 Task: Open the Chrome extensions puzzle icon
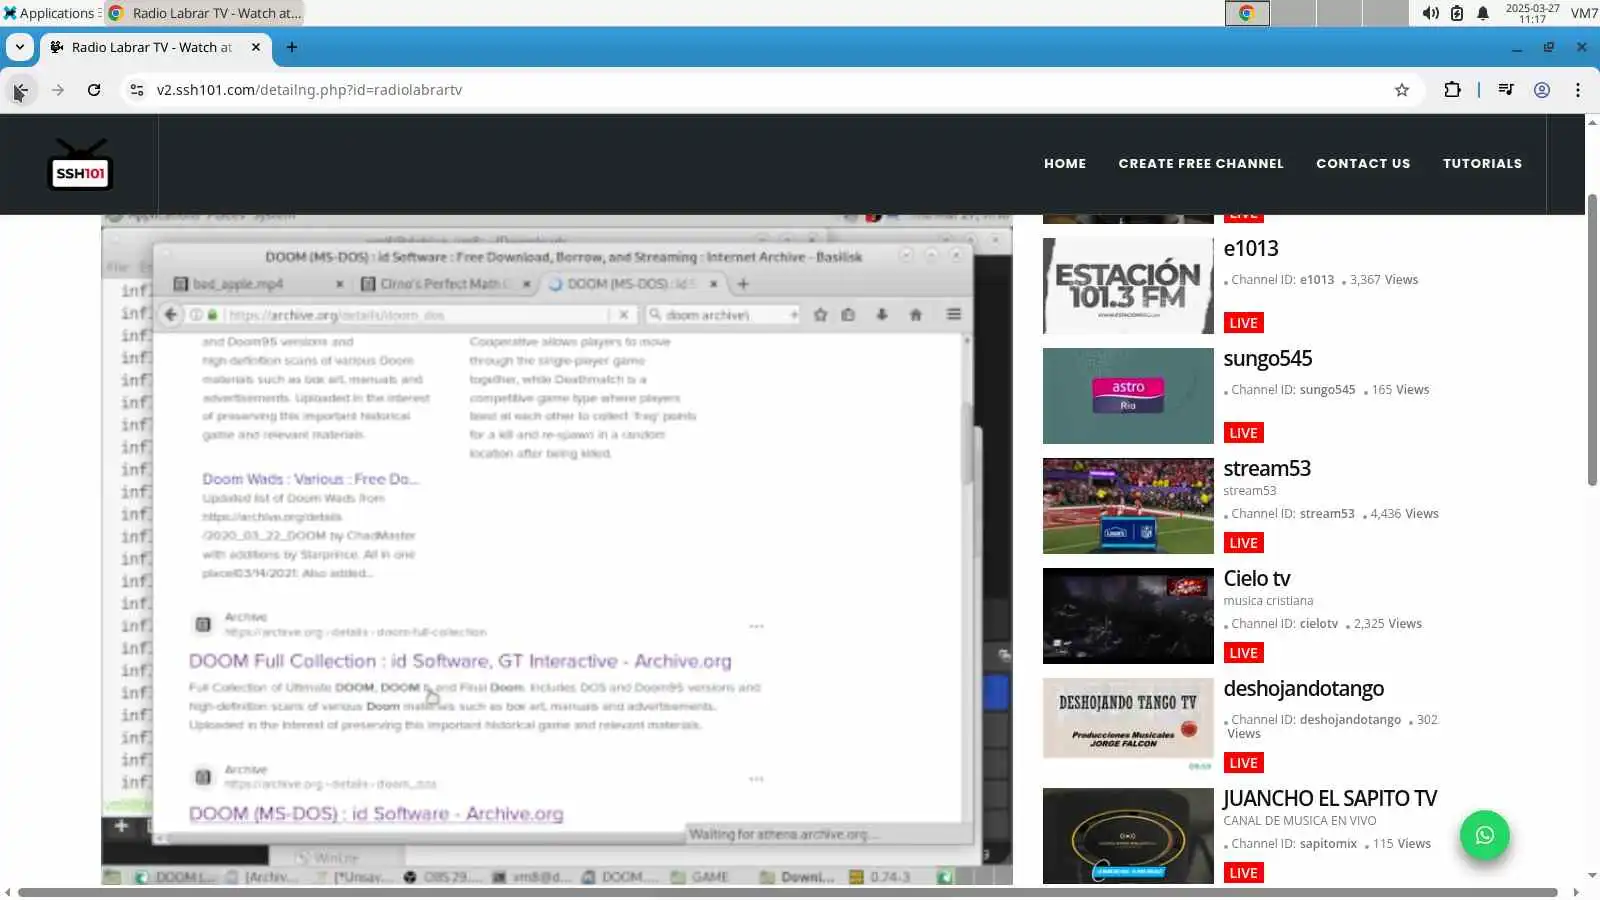[x=1452, y=90]
